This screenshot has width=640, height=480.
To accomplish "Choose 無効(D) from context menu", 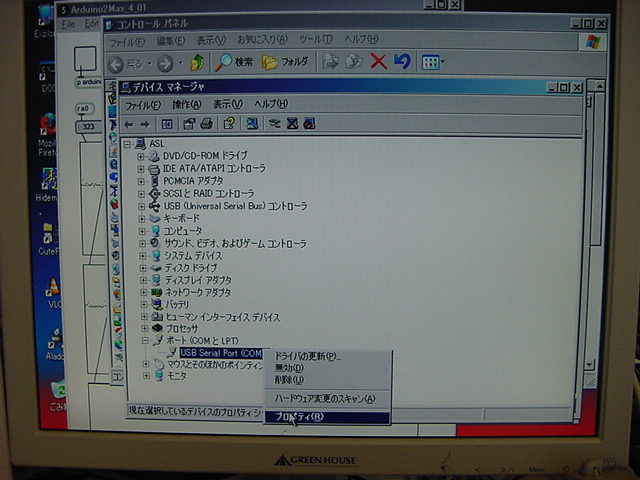I will pos(289,368).
